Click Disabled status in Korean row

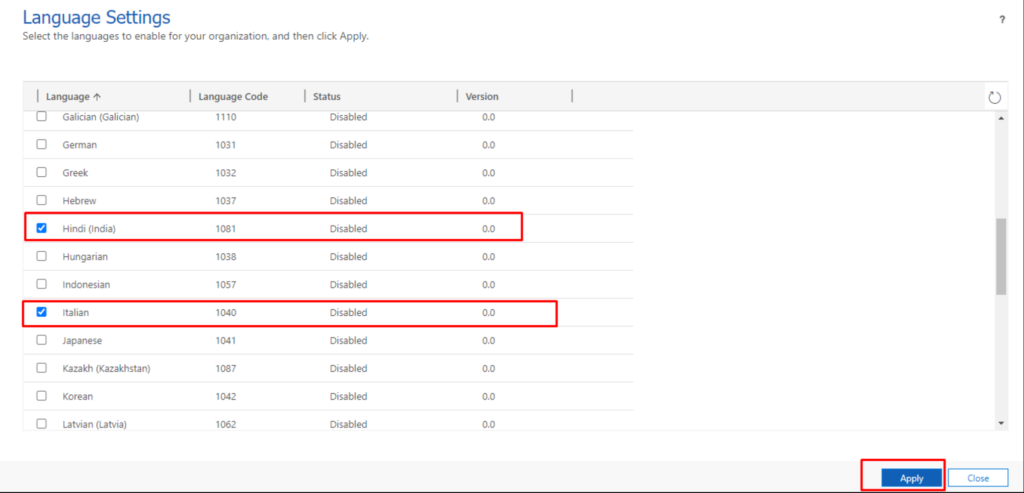pos(348,396)
